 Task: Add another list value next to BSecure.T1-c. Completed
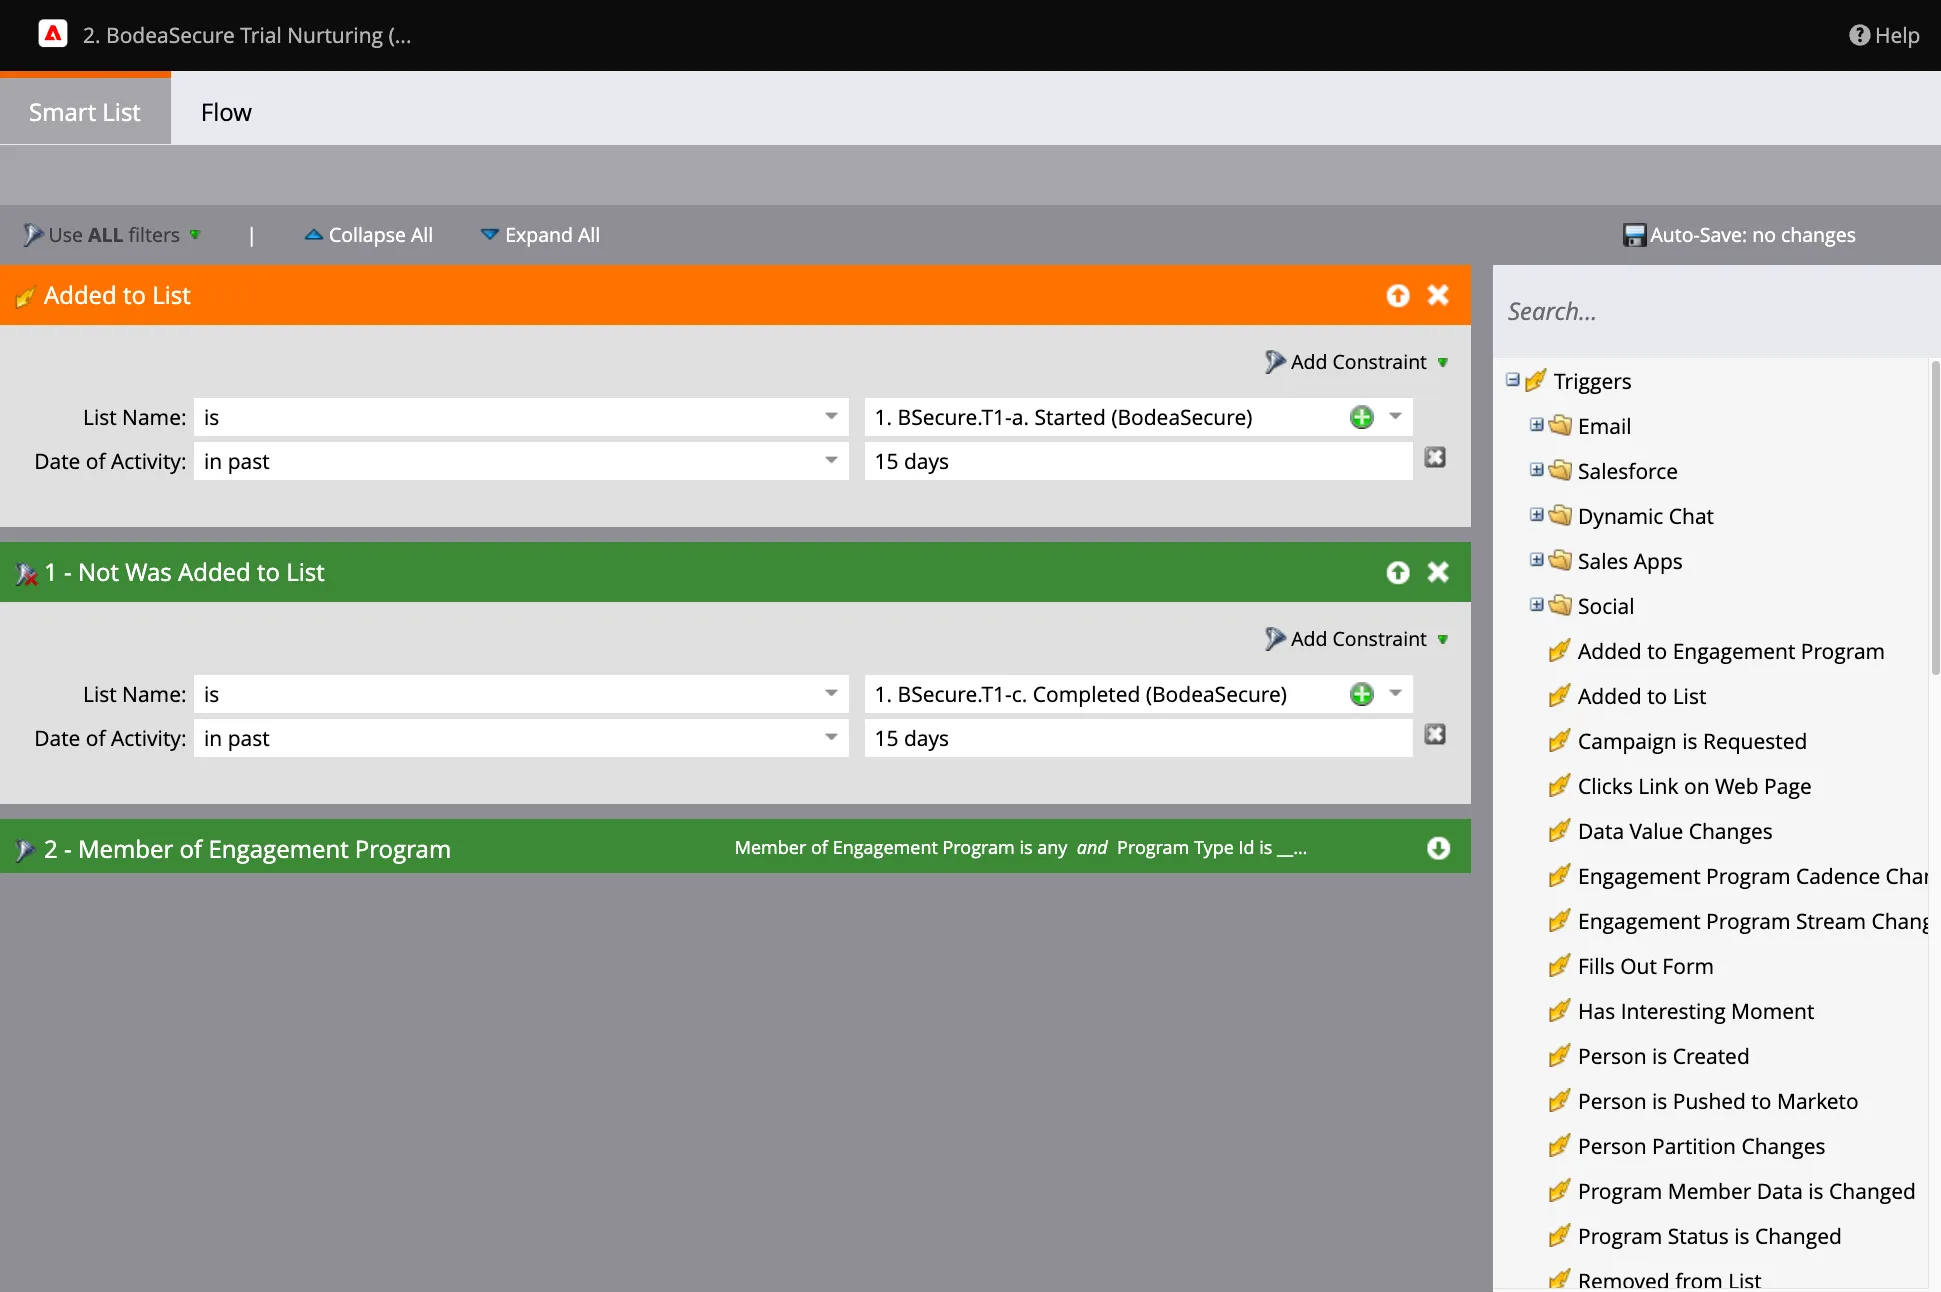pos(1362,694)
